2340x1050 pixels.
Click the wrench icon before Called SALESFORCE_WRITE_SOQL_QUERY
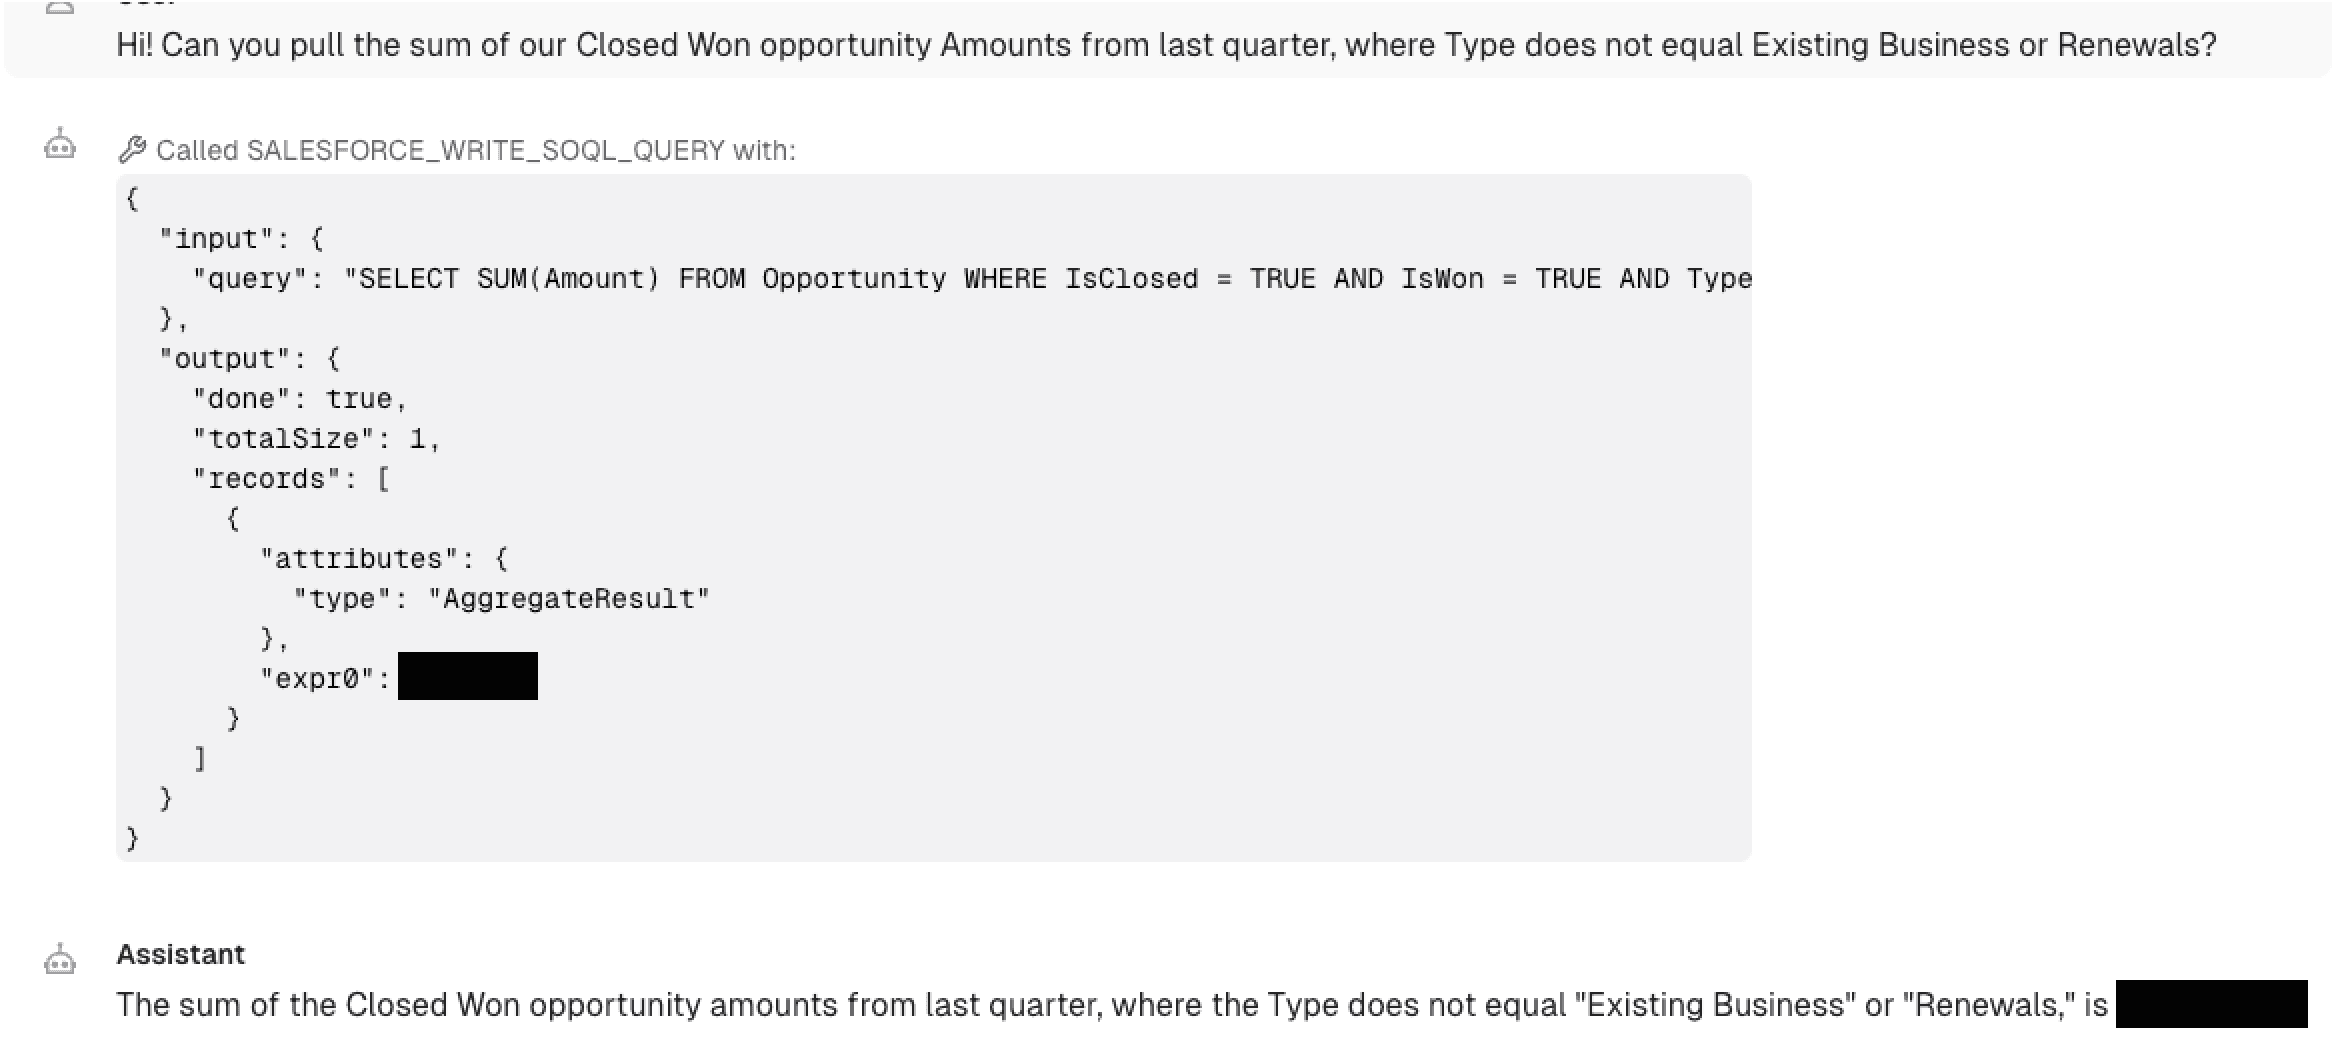tap(132, 150)
